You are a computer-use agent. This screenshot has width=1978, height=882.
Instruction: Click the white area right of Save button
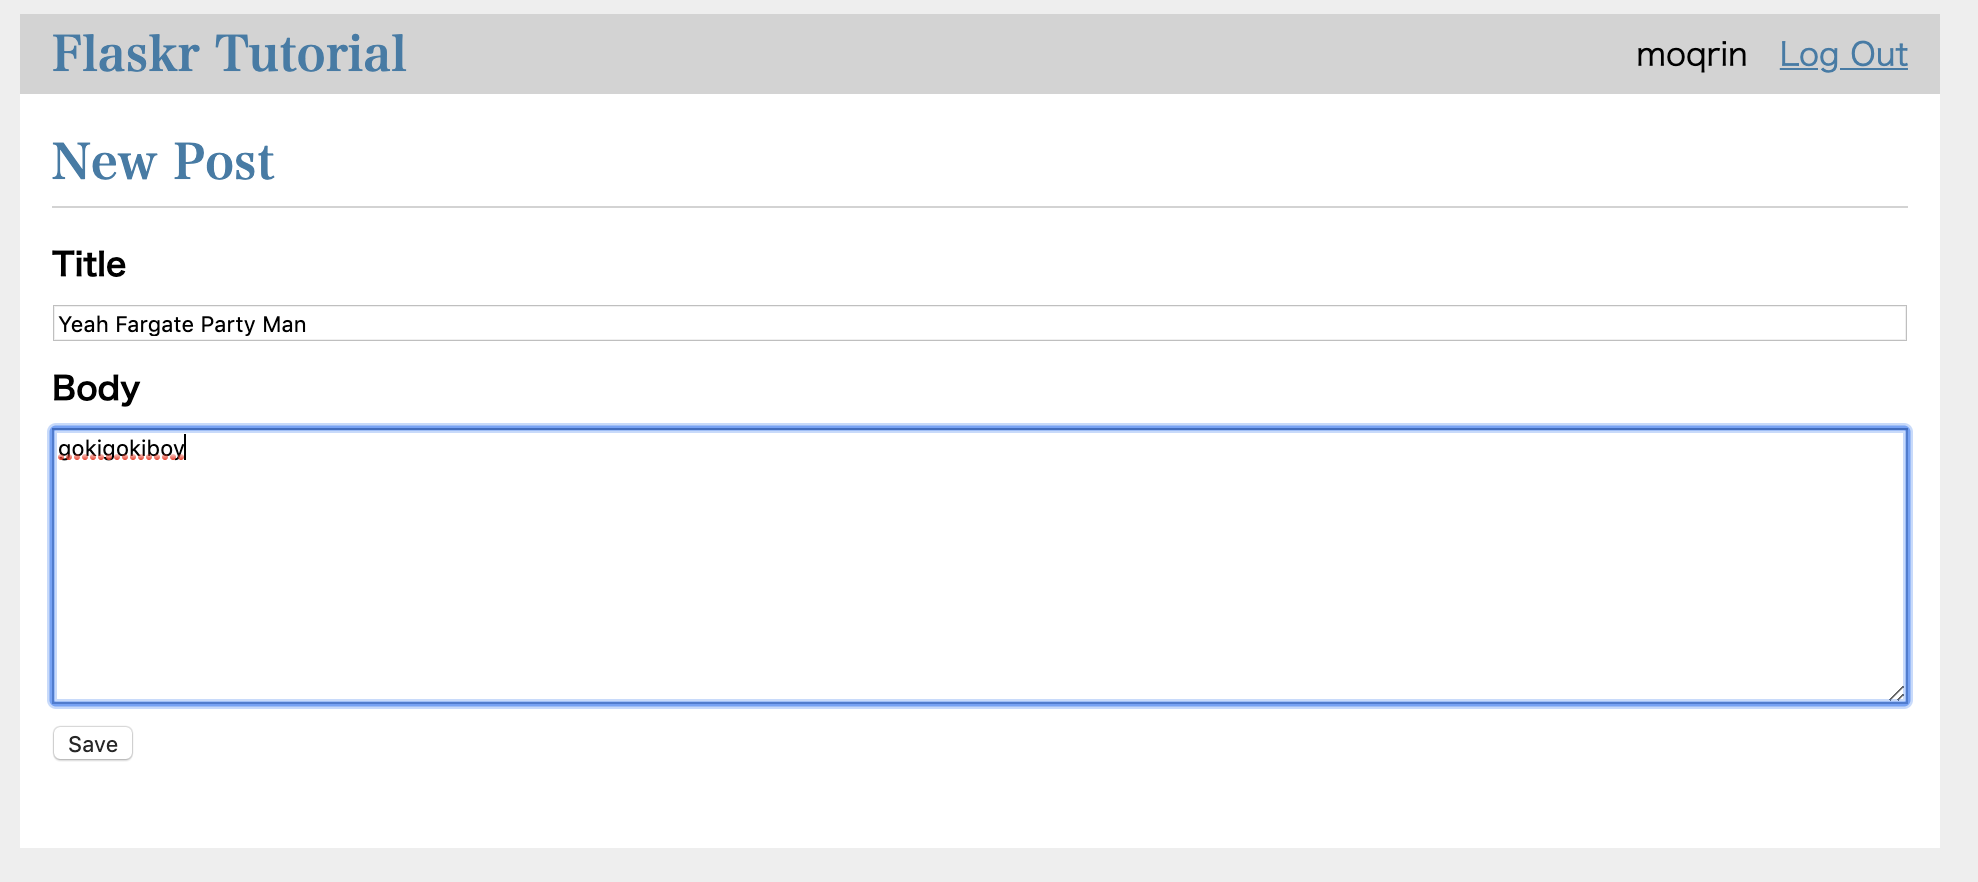600,744
